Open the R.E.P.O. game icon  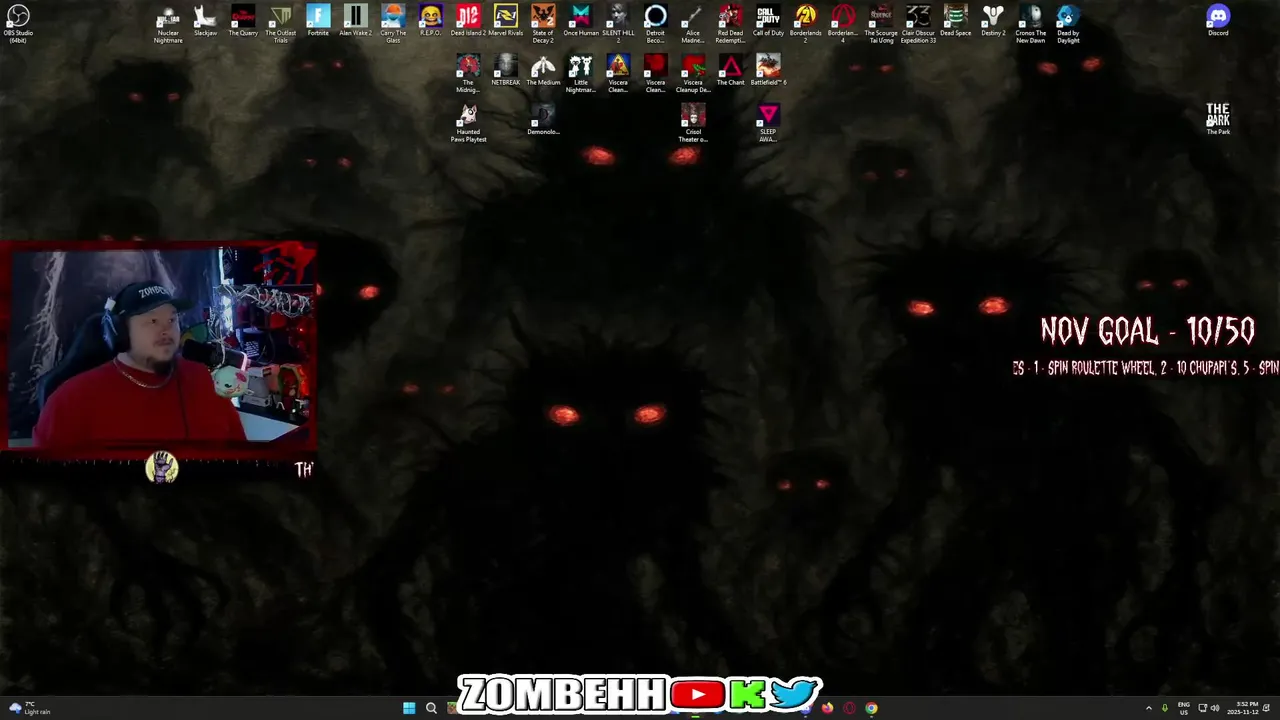tap(430, 21)
